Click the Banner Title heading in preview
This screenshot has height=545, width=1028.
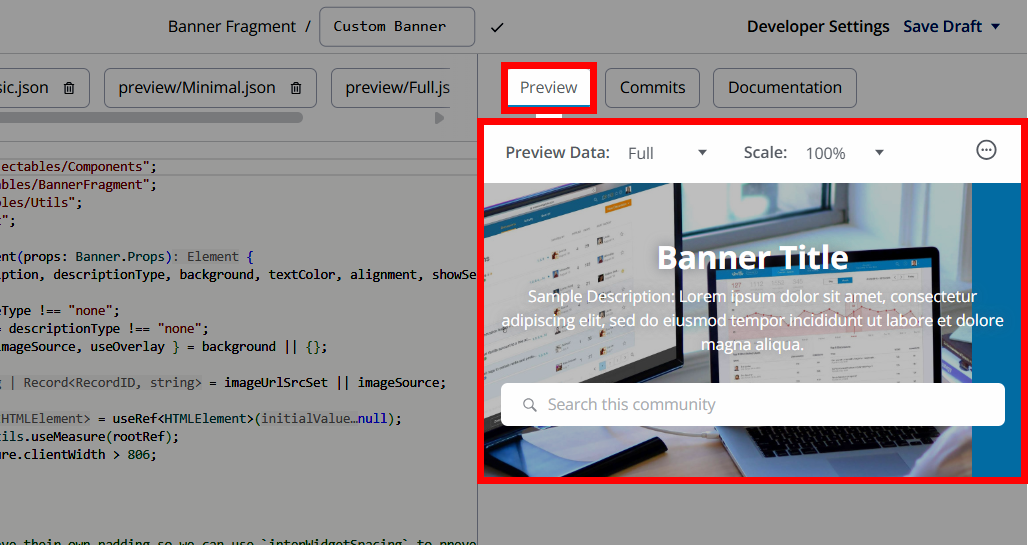tap(753, 257)
